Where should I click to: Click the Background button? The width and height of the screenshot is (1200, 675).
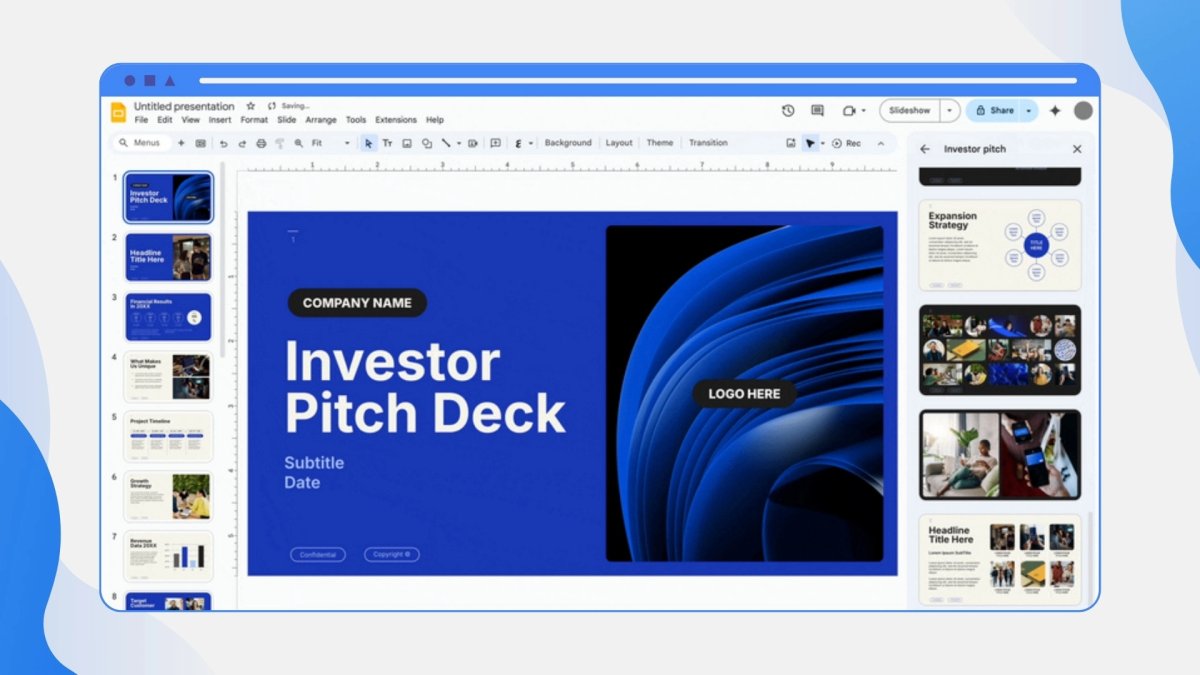click(x=568, y=143)
